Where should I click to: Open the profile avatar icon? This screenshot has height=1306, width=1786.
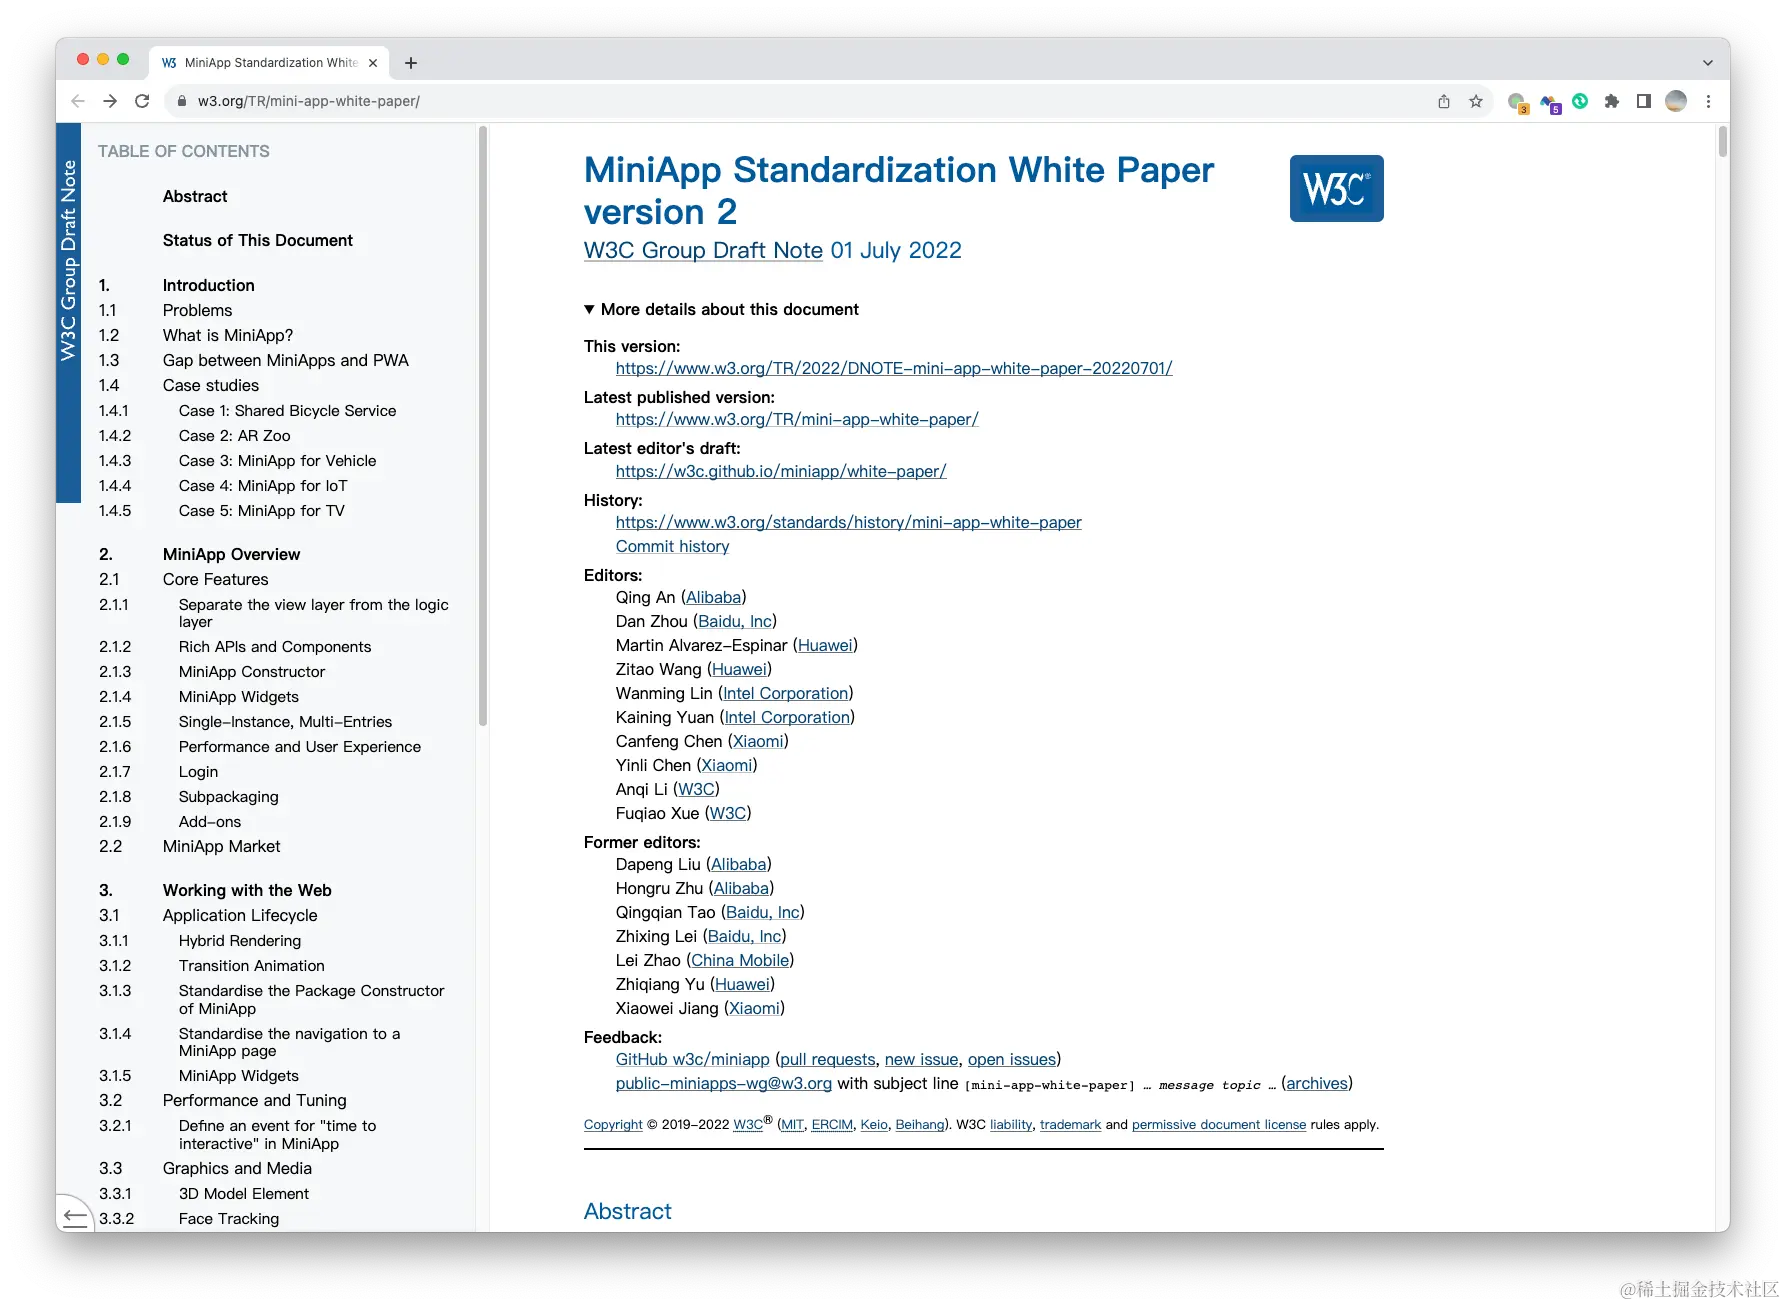pyautogui.click(x=1676, y=101)
